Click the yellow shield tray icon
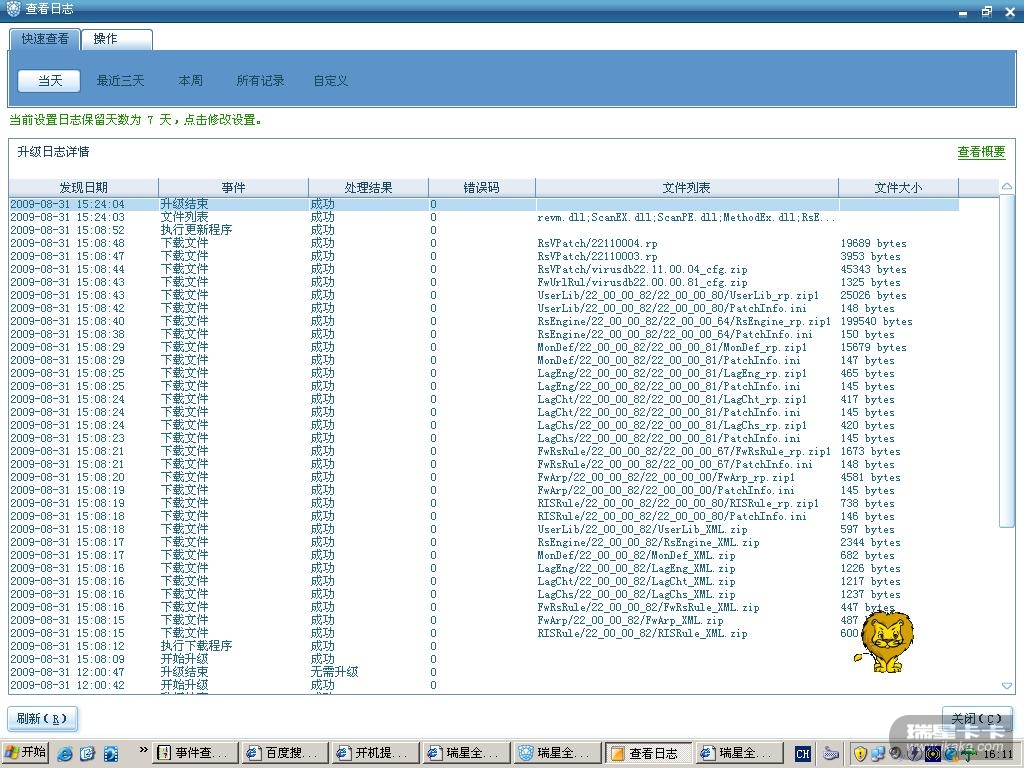 coord(859,753)
